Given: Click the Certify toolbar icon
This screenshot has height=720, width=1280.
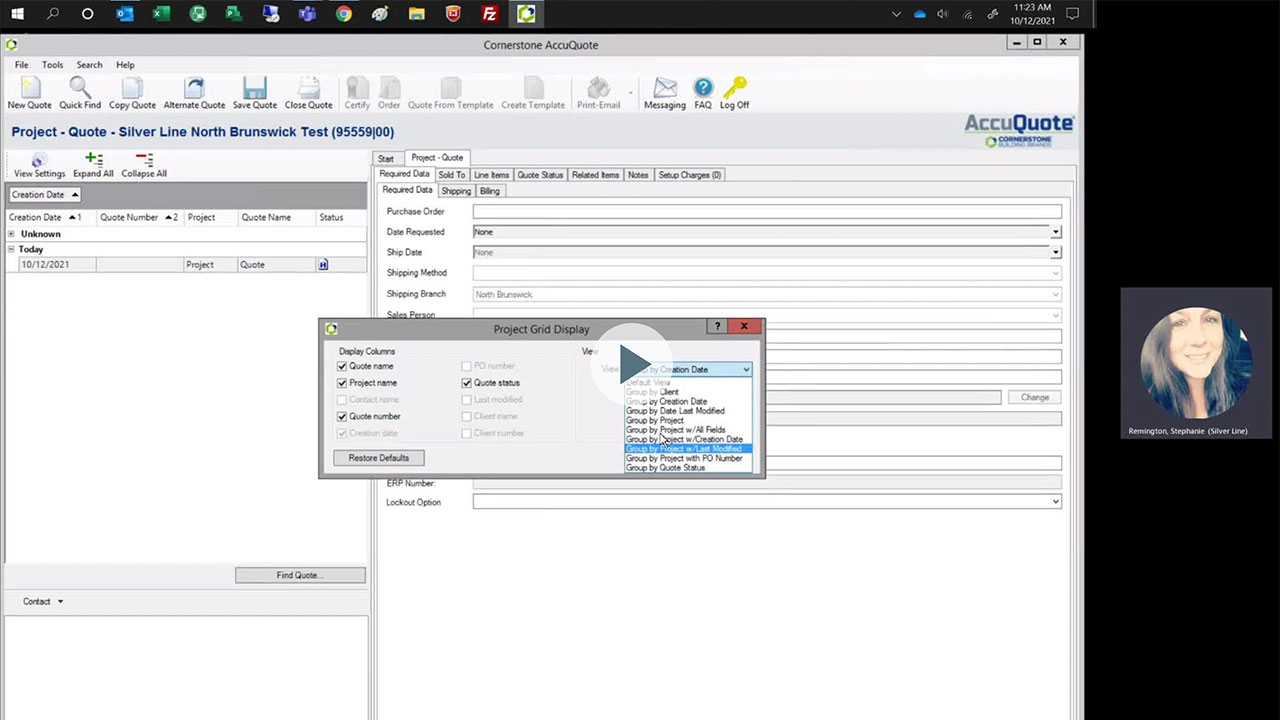Looking at the screenshot, I should pos(357,88).
